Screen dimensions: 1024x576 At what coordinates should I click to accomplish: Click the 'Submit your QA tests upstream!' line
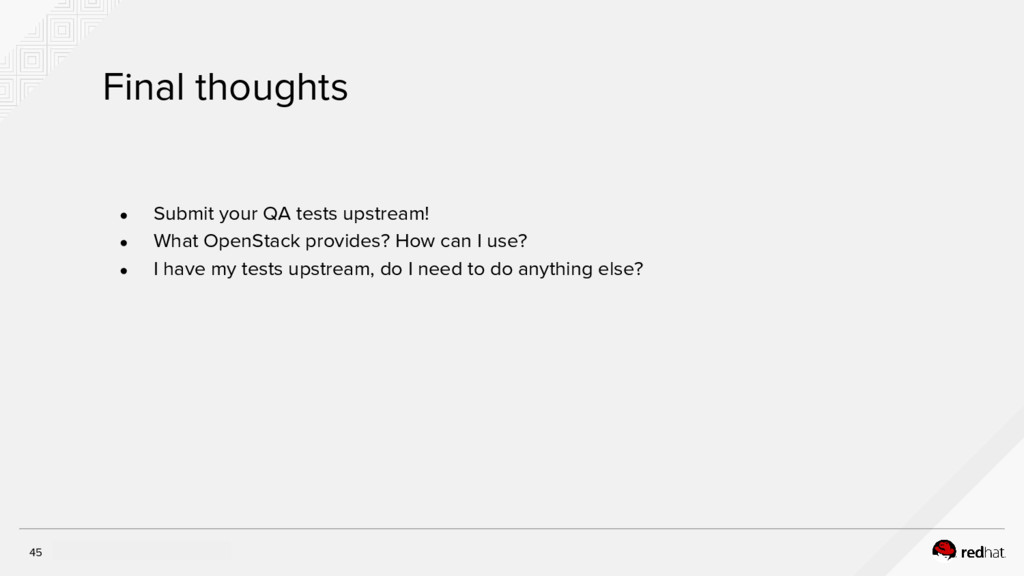click(291, 214)
